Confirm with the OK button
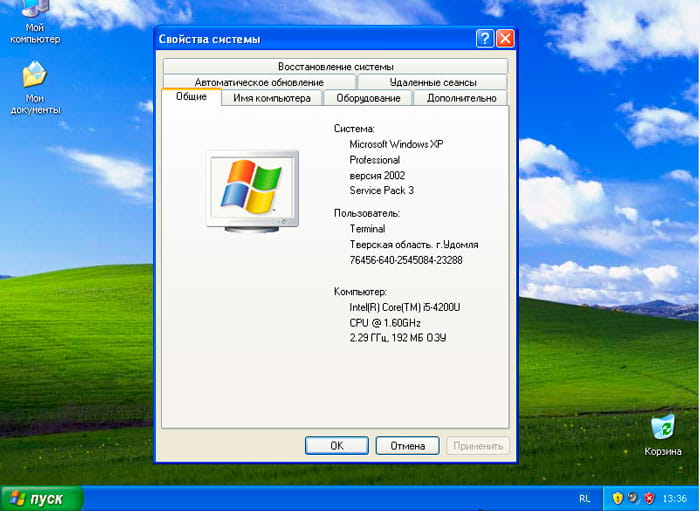This screenshot has height=511, width=700. [337, 445]
